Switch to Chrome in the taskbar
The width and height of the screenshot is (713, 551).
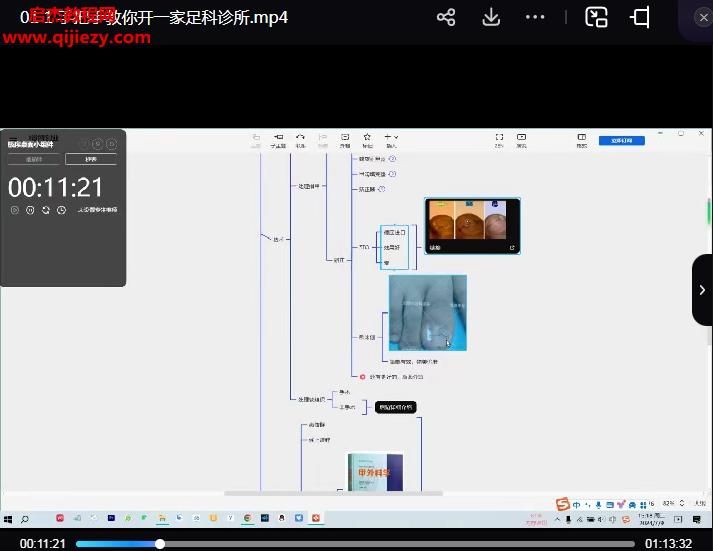[x=247, y=518]
